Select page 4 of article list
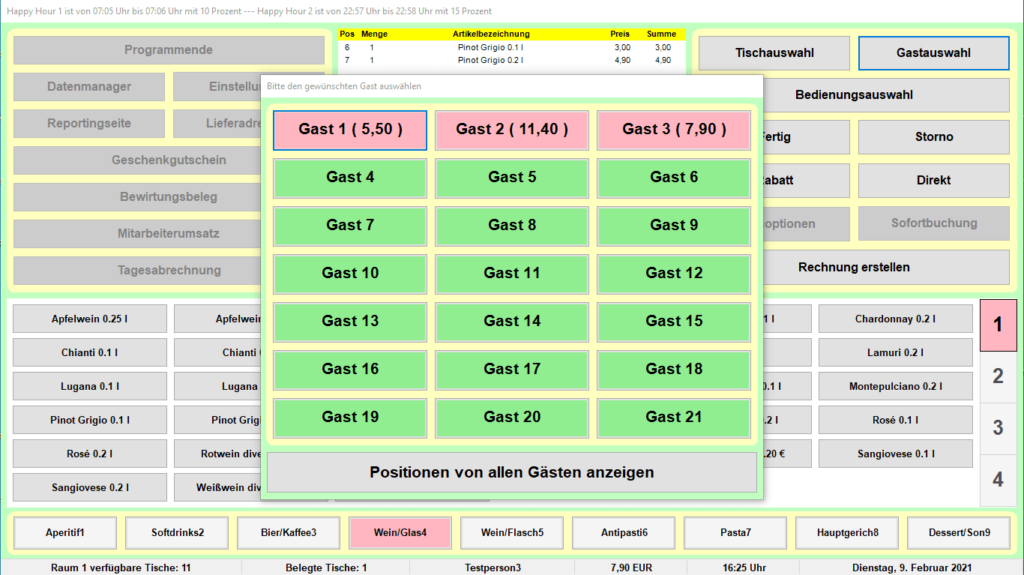Screen dimensions: 1024x575 point(998,480)
